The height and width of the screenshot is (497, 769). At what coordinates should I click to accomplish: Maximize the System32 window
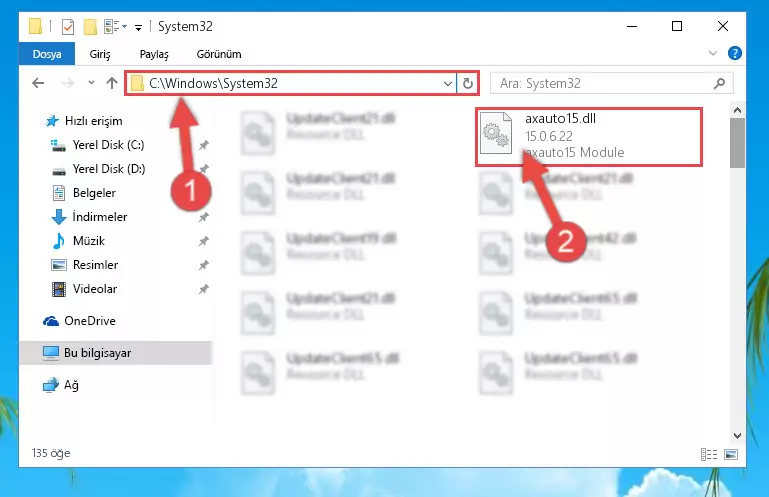677,26
